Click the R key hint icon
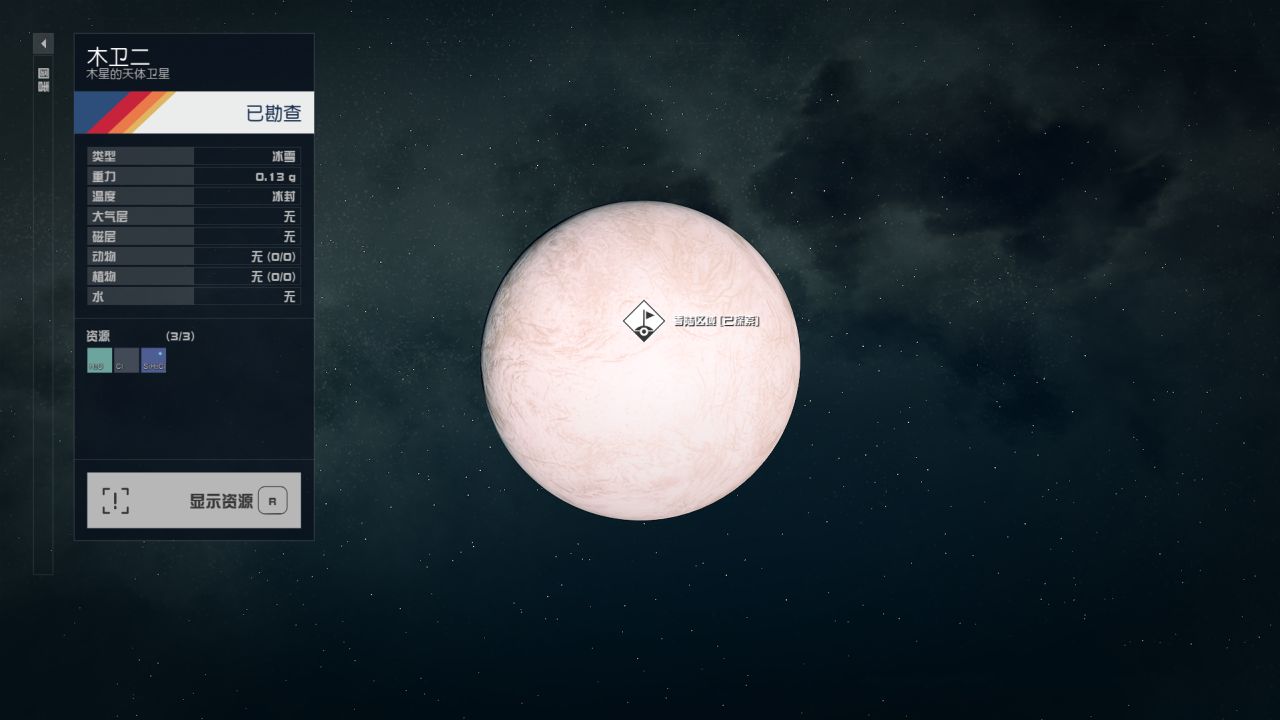 [272, 501]
